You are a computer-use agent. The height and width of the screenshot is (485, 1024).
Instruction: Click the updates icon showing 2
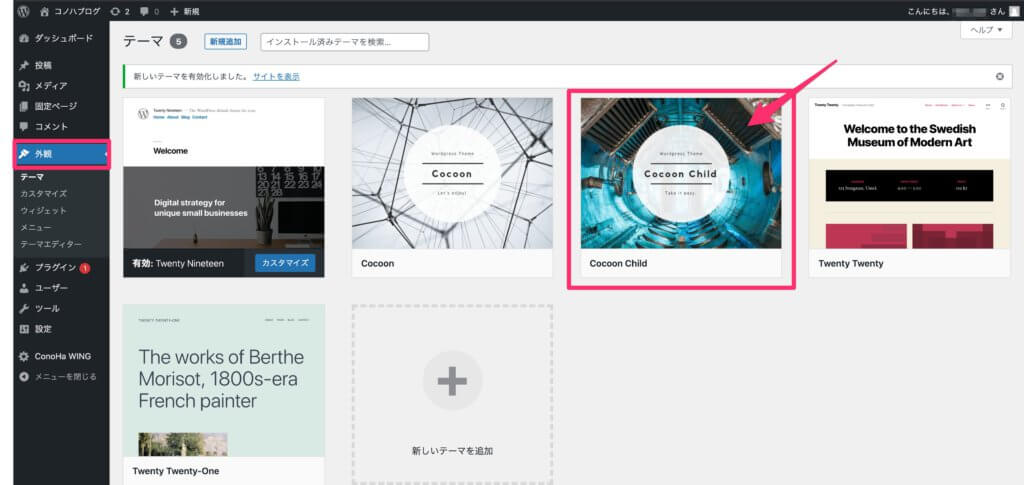pyautogui.click(x=120, y=11)
